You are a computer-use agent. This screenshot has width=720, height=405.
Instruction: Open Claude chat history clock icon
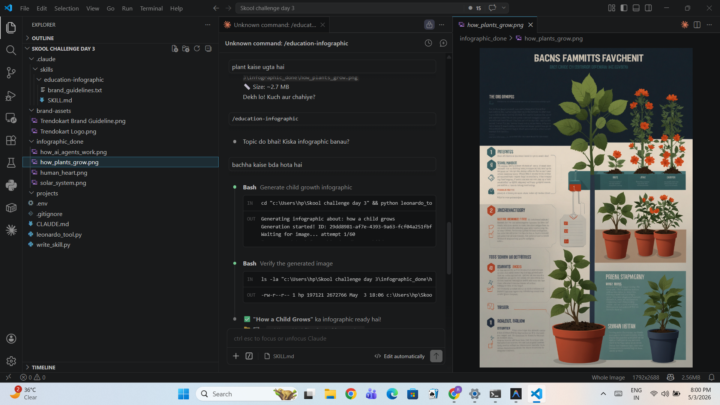[x=428, y=43]
